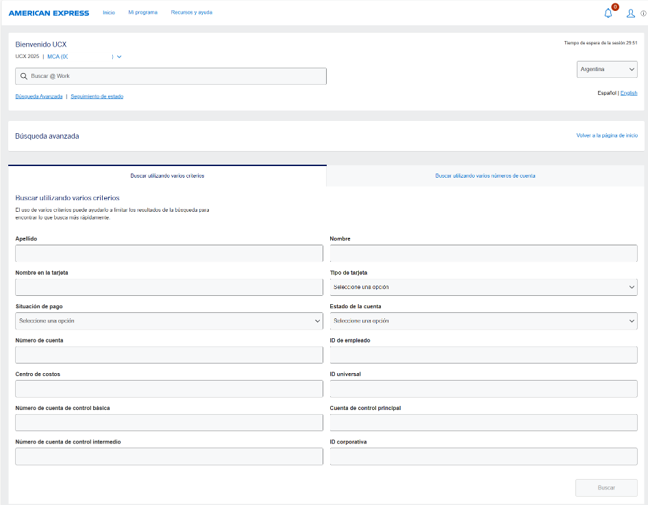This screenshot has width=648, height=505.
Task: Go to the Inicio menu
Action: (109, 12)
